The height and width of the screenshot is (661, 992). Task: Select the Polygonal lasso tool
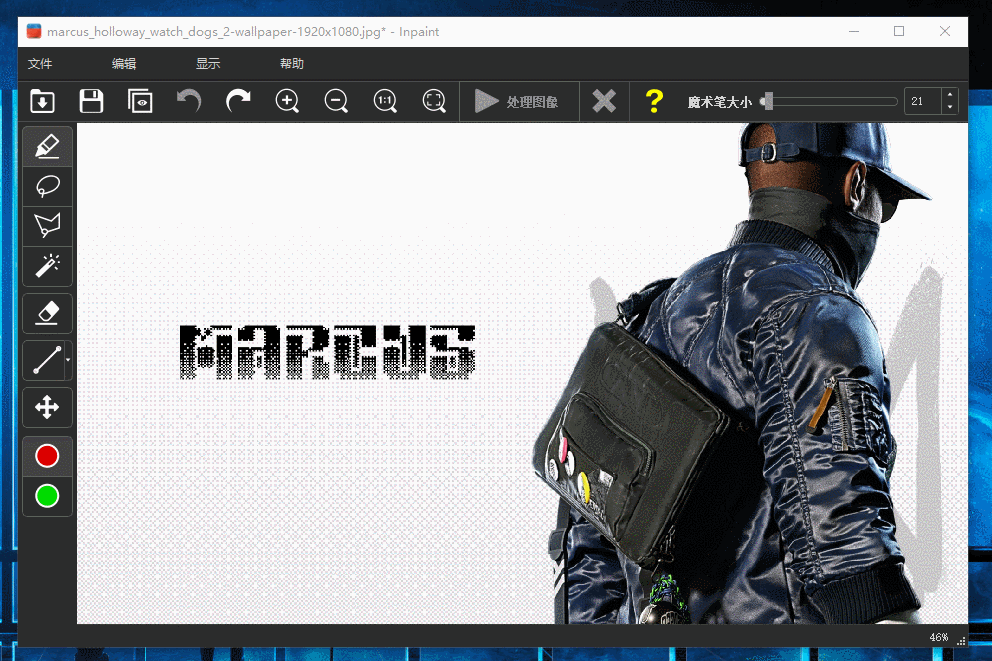pyautogui.click(x=47, y=225)
